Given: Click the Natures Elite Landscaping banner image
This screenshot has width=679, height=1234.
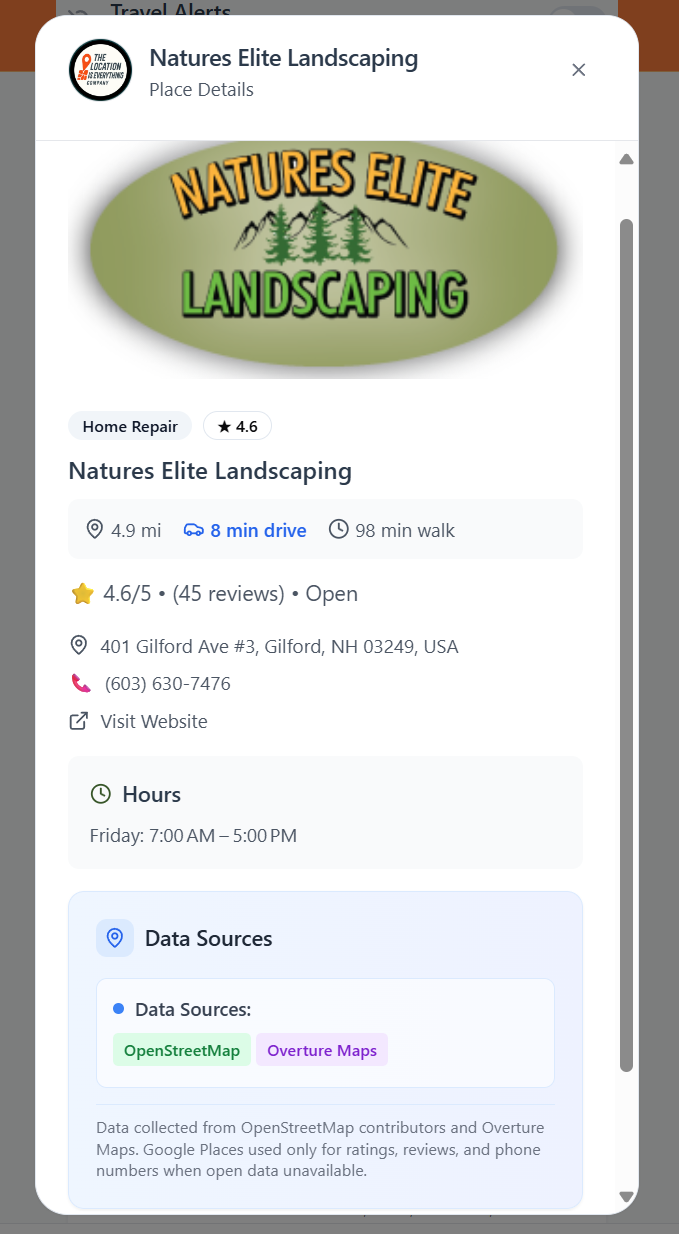Looking at the screenshot, I should tap(325, 260).
